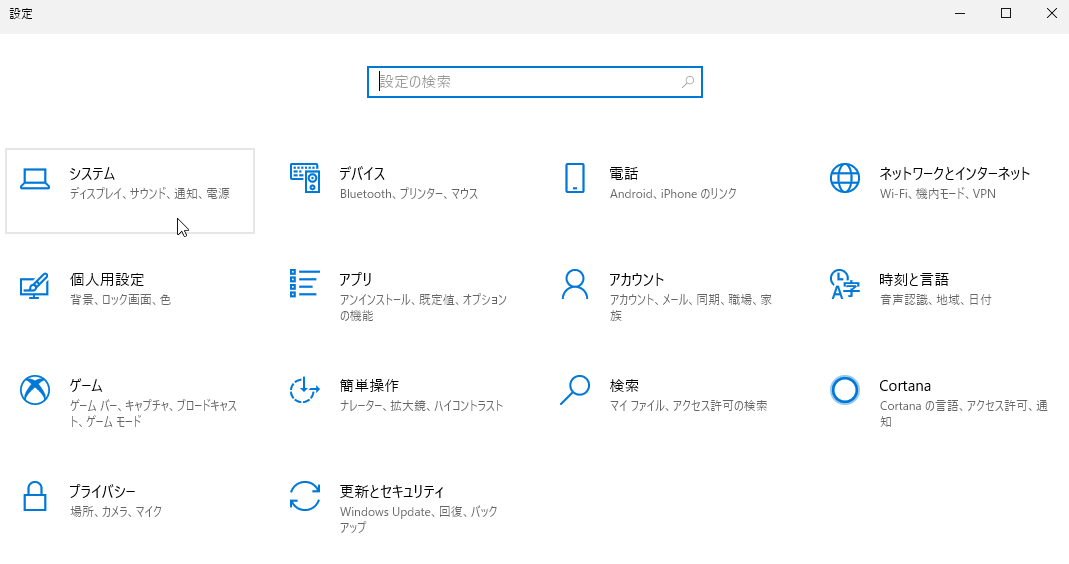The image size is (1069, 564).
Task: Click description ディスプレイ、サウンド、通知、電源
Action: (x=149, y=194)
